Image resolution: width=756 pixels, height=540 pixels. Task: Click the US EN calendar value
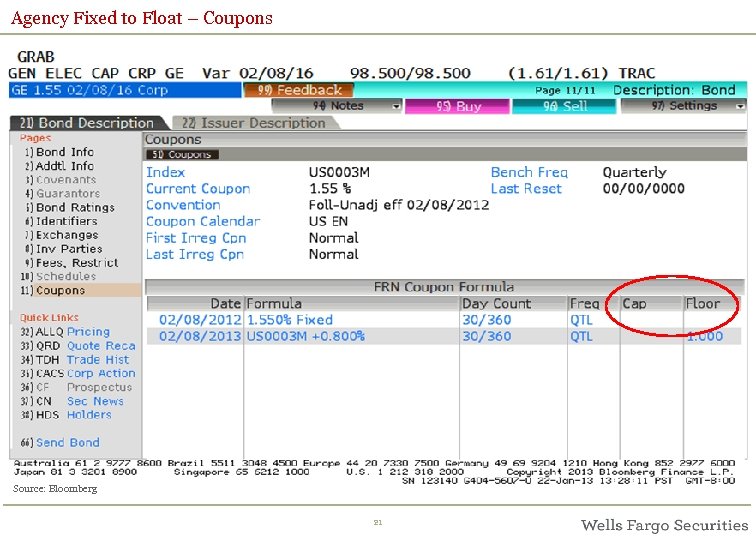[328, 222]
